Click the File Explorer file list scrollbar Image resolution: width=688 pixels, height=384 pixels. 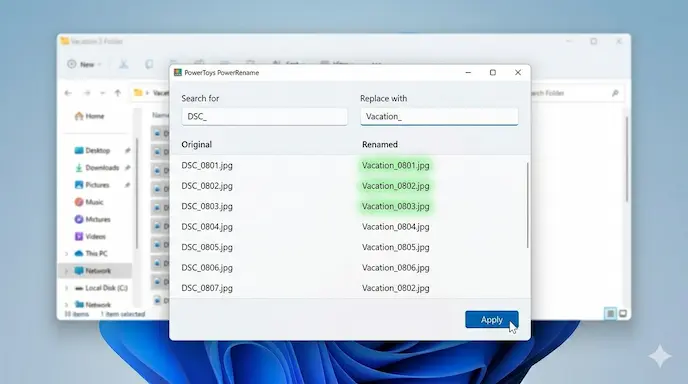tap(627, 159)
